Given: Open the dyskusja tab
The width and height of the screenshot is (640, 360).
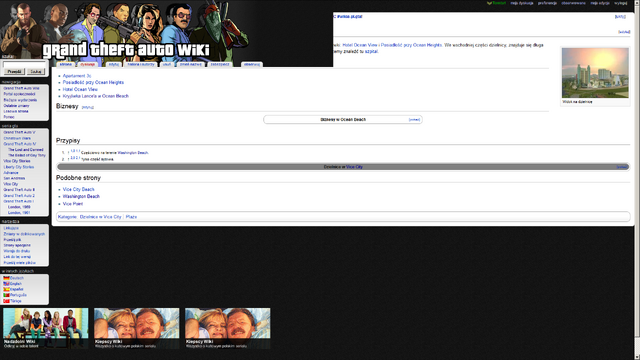Looking at the screenshot, I should (x=87, y=64).
